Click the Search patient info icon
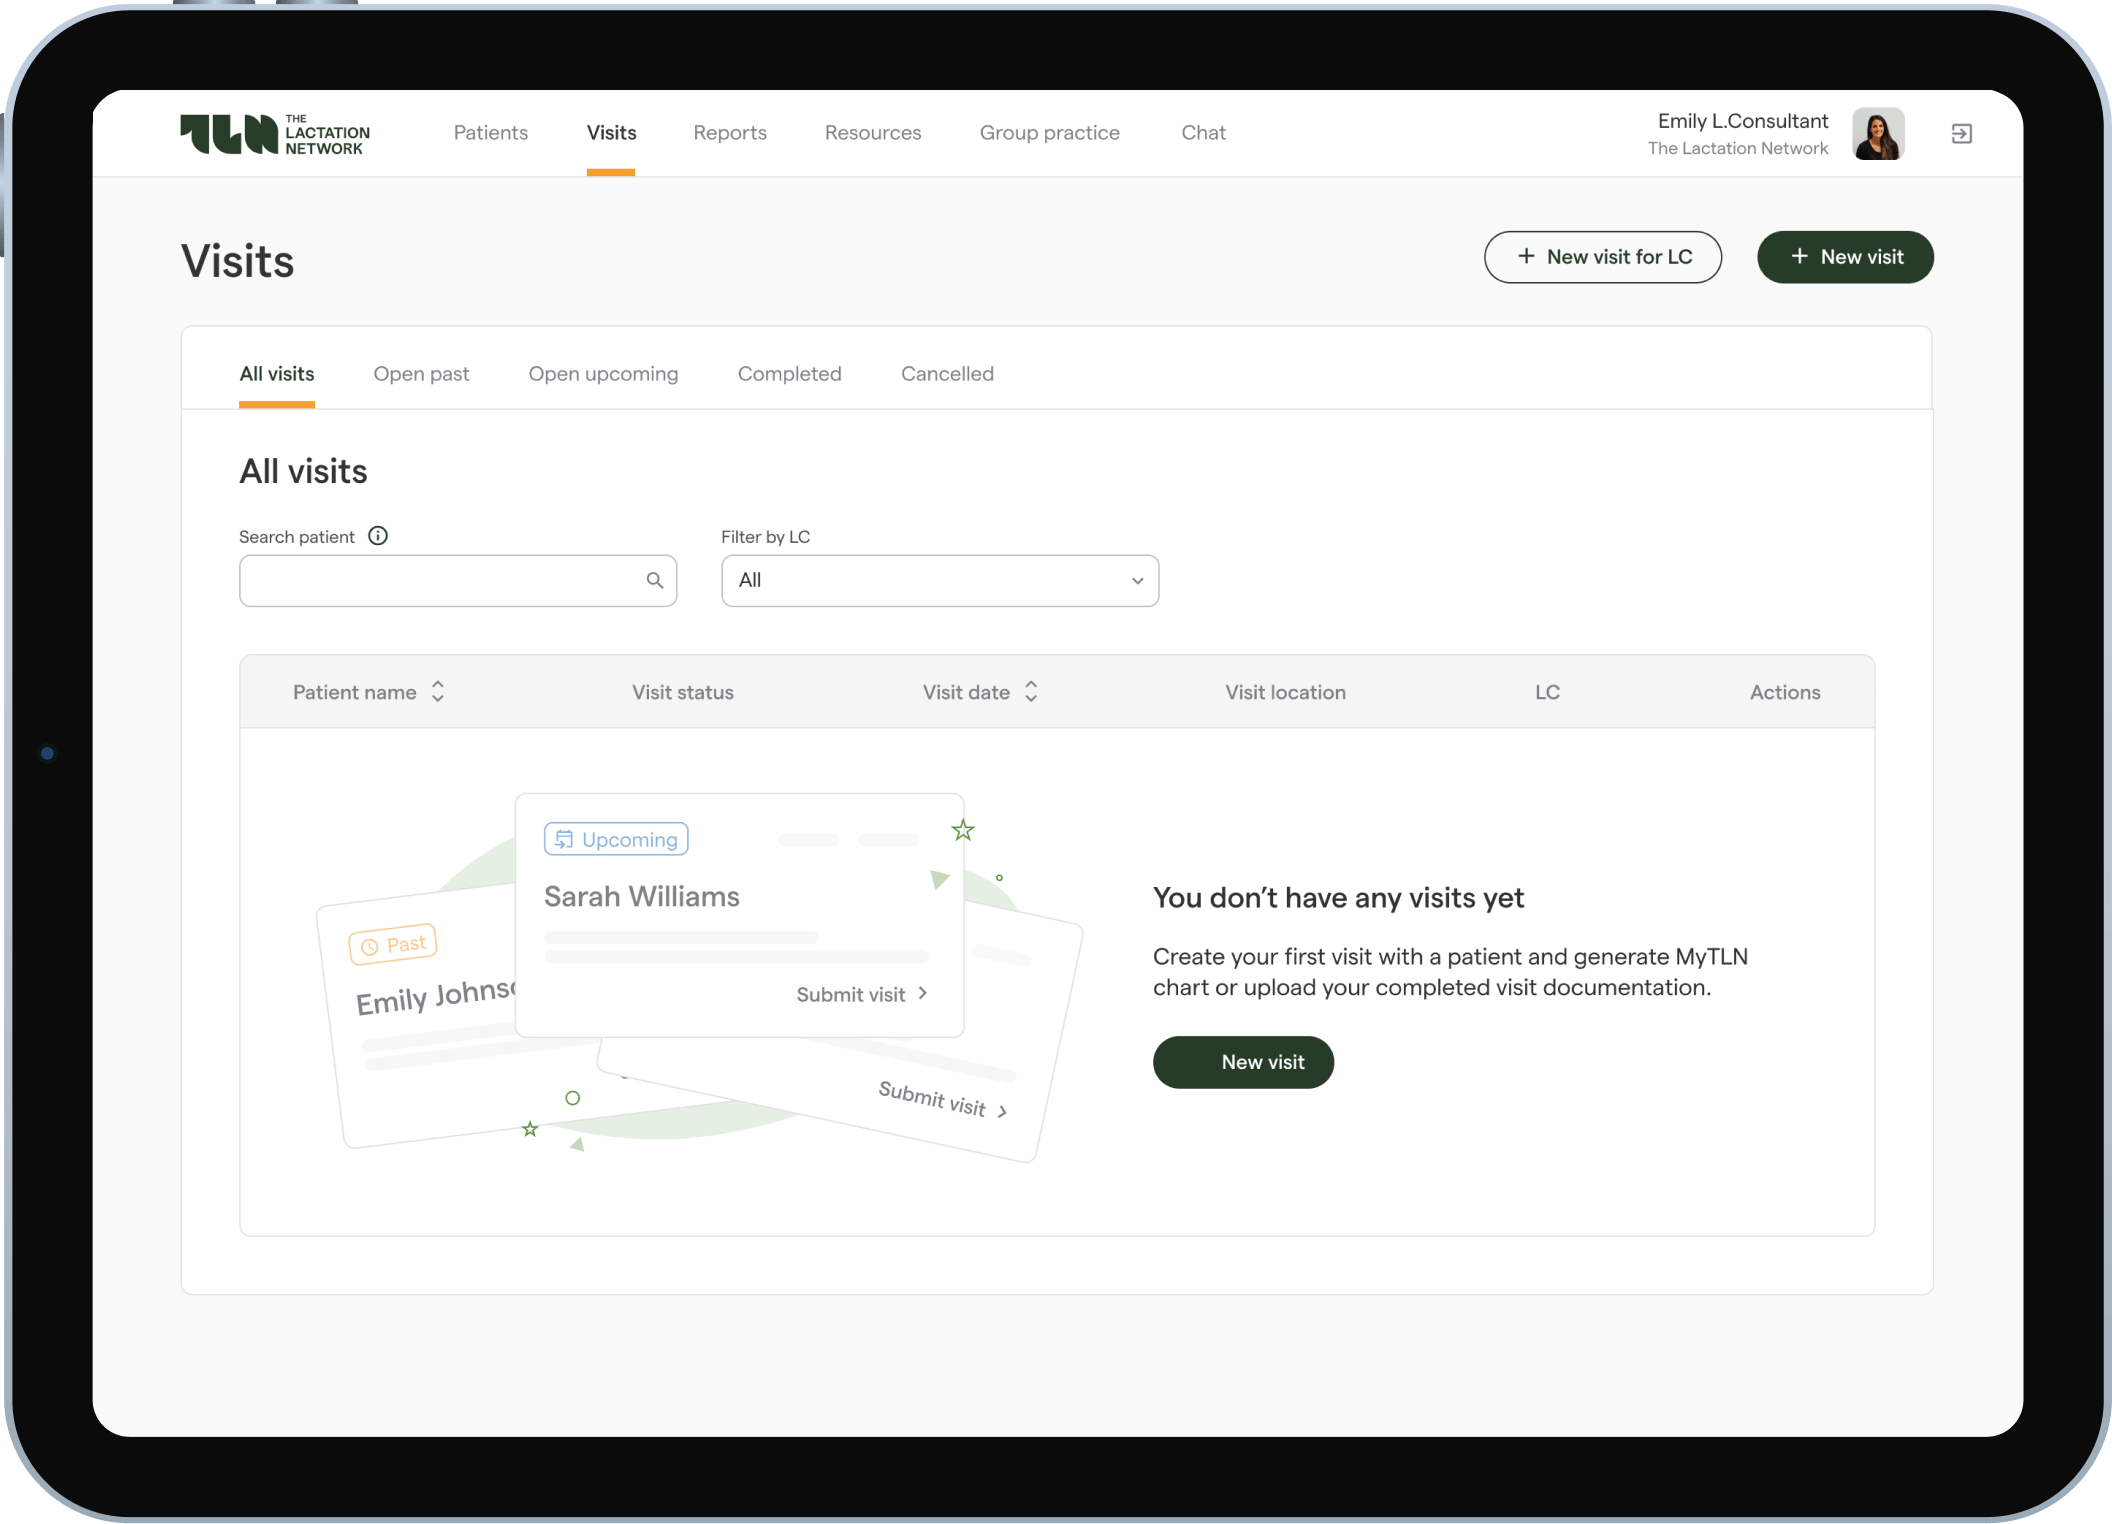 pyautogui.click(x=378, y=536)
